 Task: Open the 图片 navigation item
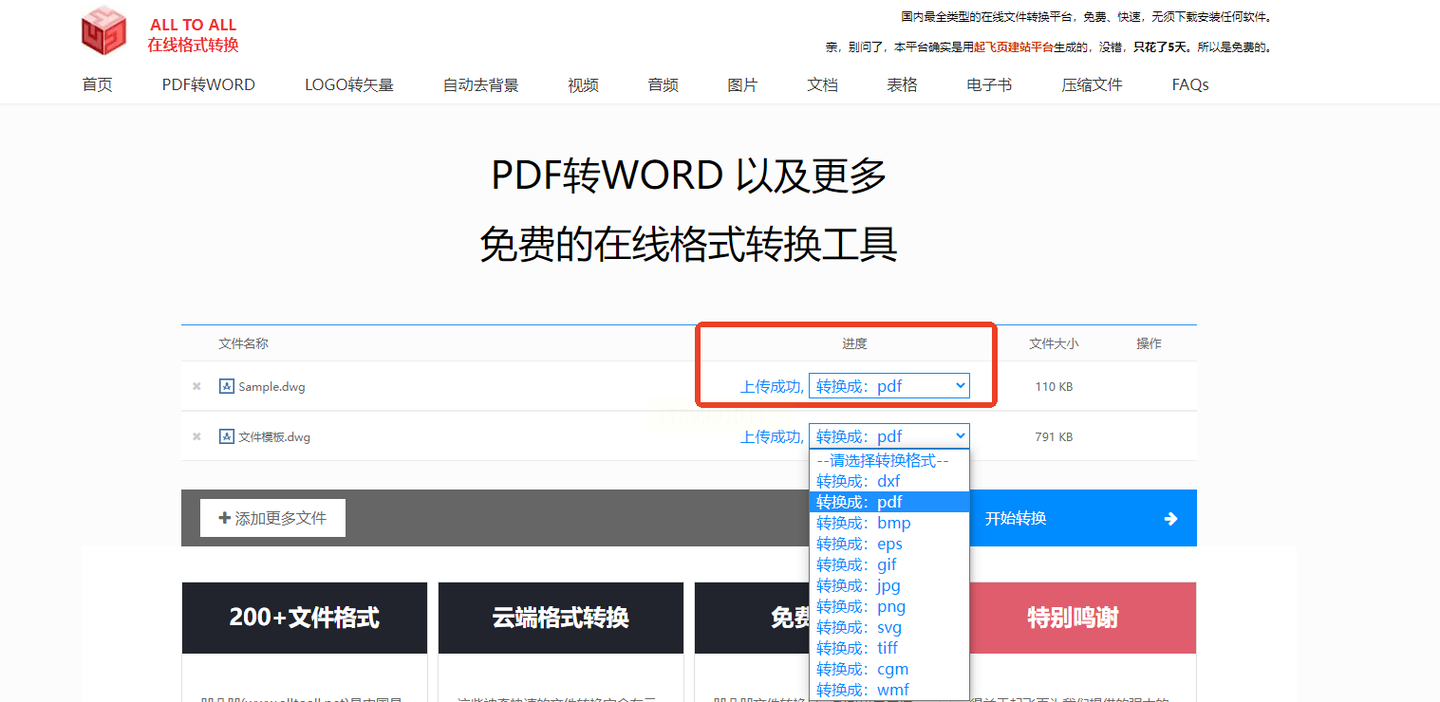coord(743,85)
